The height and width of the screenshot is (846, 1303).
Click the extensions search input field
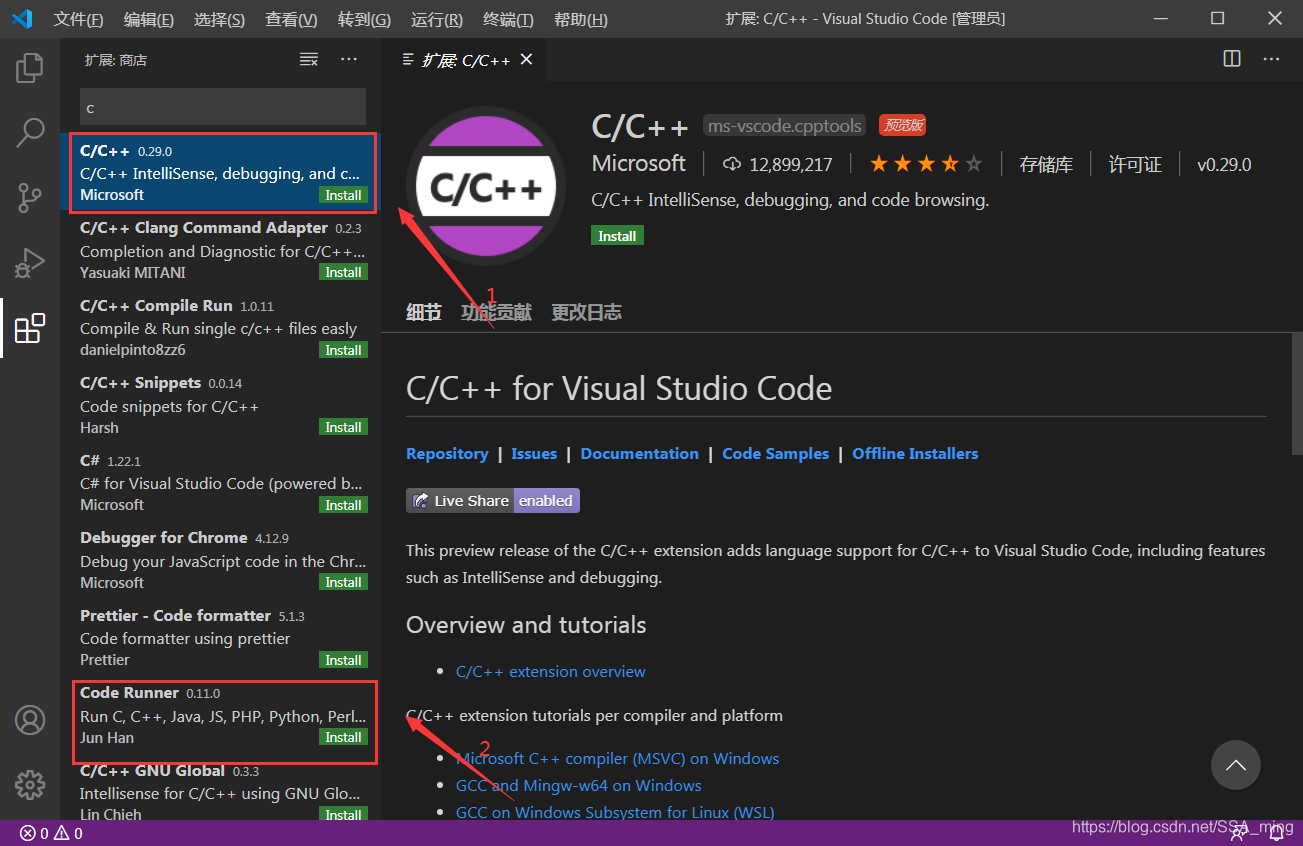223,107
